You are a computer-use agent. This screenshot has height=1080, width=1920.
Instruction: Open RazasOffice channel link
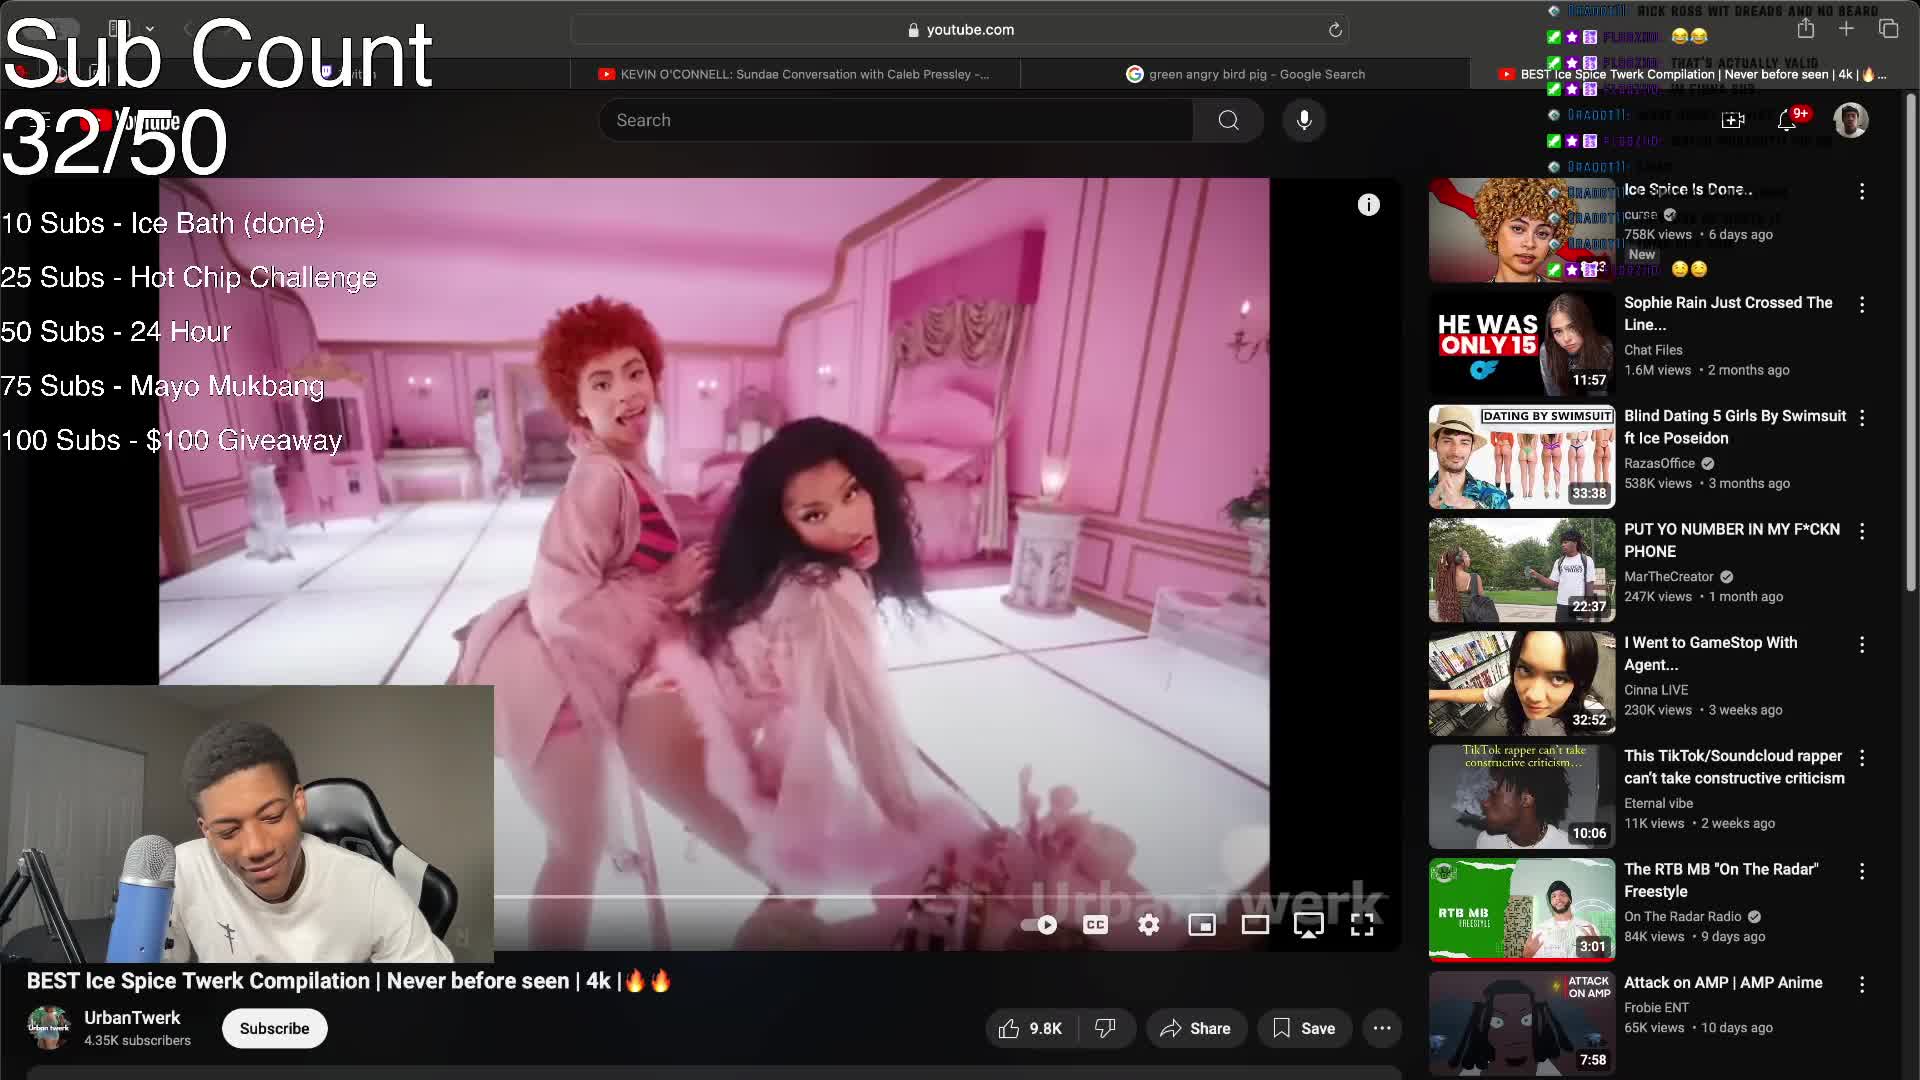pos(1660,463)
